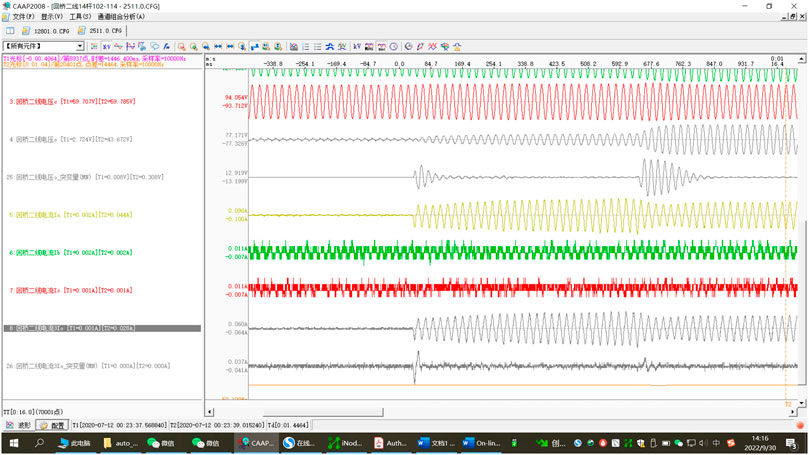Click the blue step-shaped toolbar icon

coord(254,46)
